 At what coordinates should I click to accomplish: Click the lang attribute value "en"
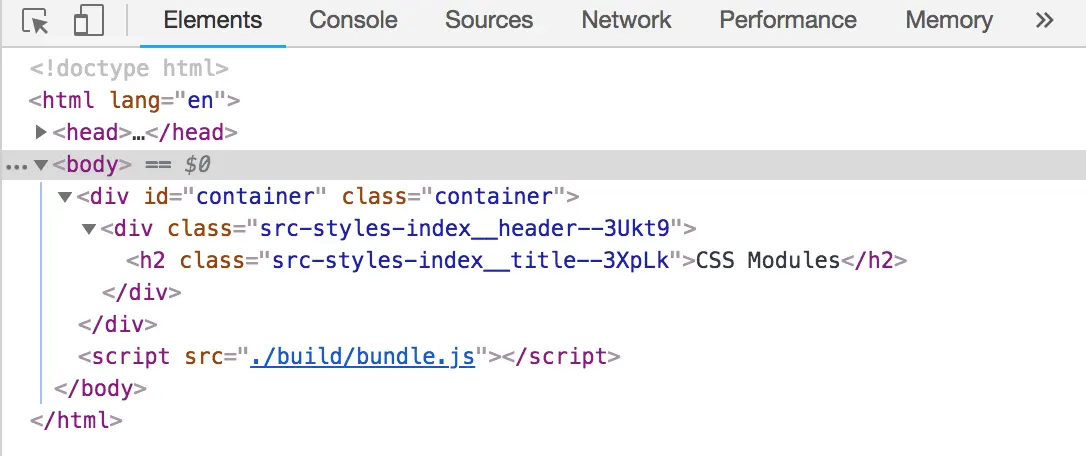click(x=200, y=100)
